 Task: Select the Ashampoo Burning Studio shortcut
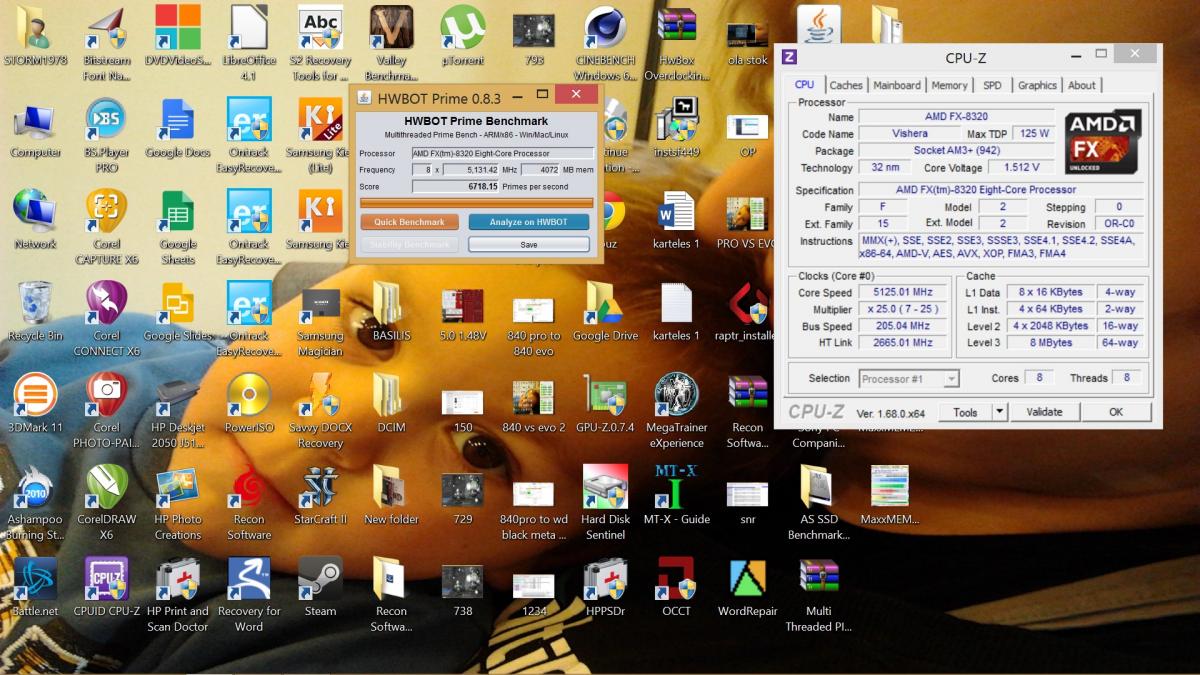click(x=35, y=487)
